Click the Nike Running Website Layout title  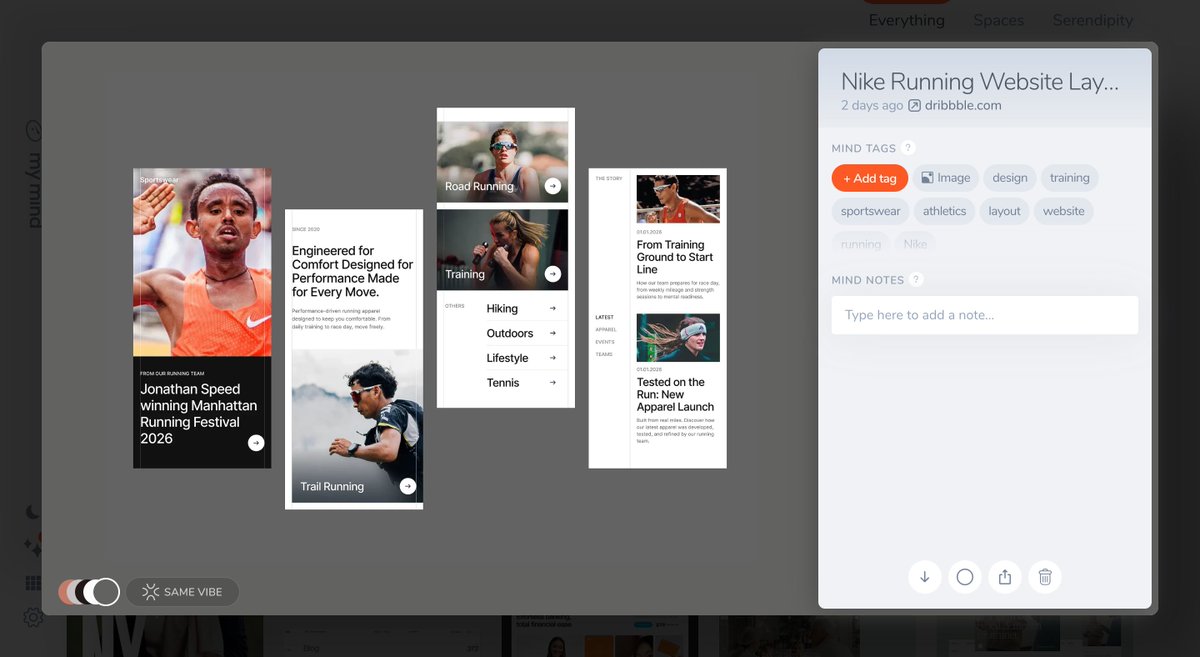tap(980, 82)
